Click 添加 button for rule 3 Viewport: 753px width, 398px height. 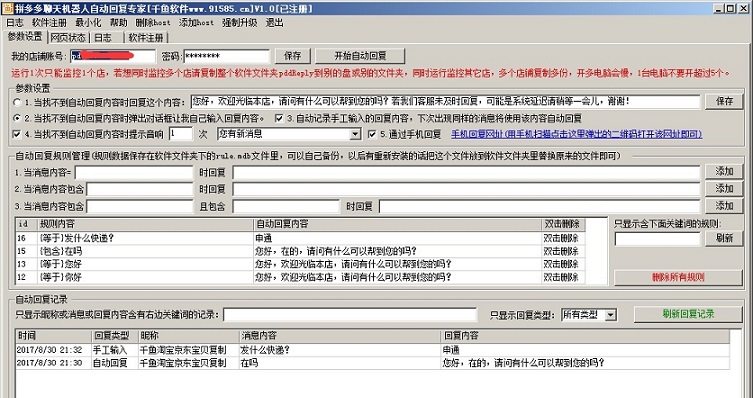pyautogui.click(x=724, y=206)
